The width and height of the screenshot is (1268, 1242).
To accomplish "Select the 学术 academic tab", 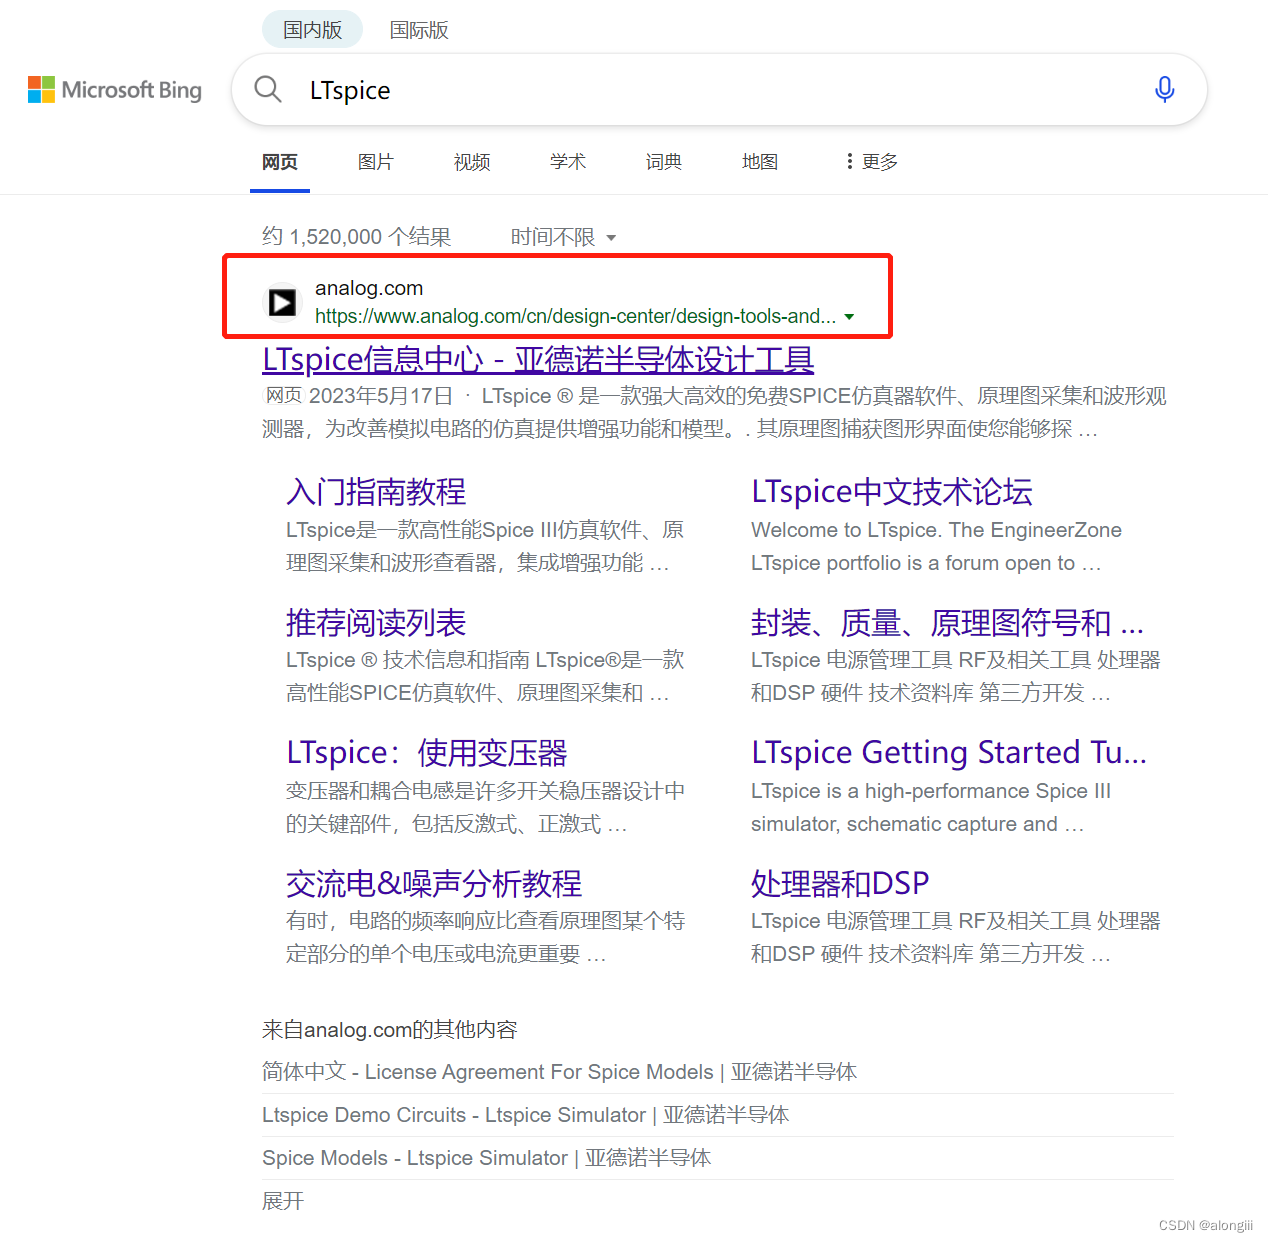I will pyautogui.click(x=568, y=162).
